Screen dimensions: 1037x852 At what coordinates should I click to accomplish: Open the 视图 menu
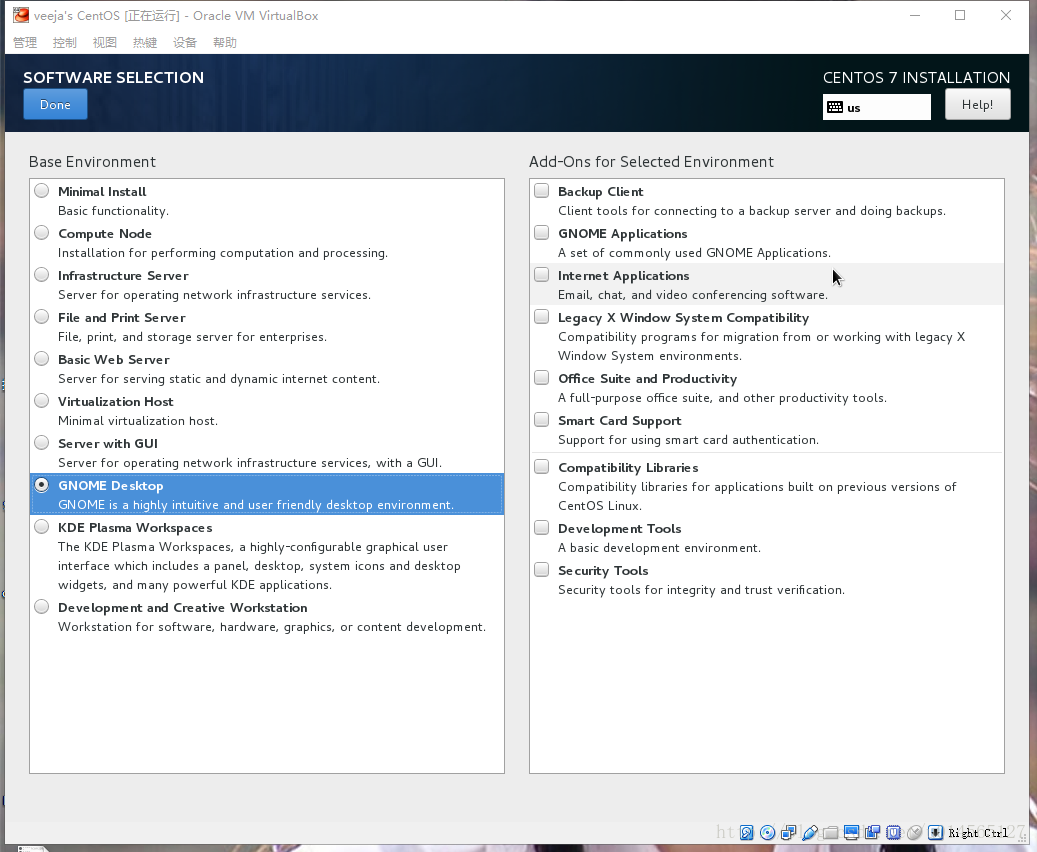(x=104, y=42)
